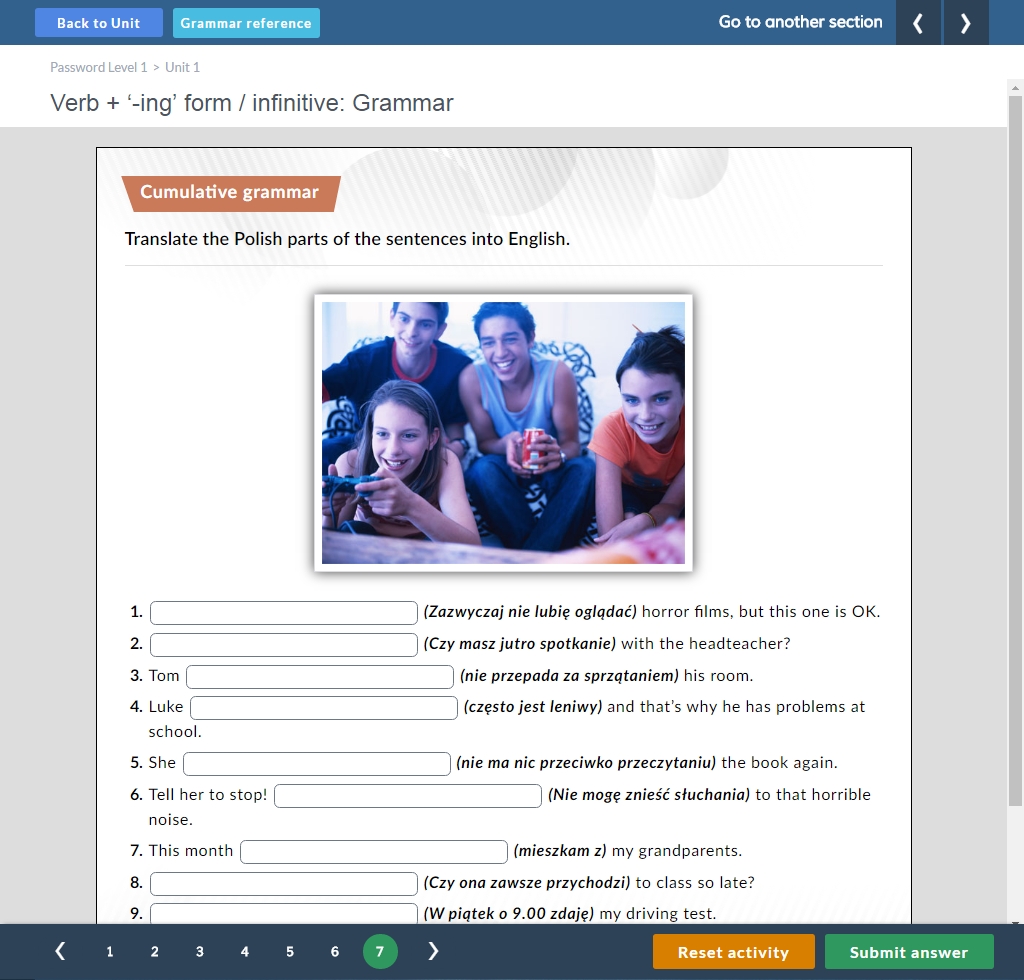Jump to activity page 3
Viewport: 1024px width, 980px height.
pos(200,951)
